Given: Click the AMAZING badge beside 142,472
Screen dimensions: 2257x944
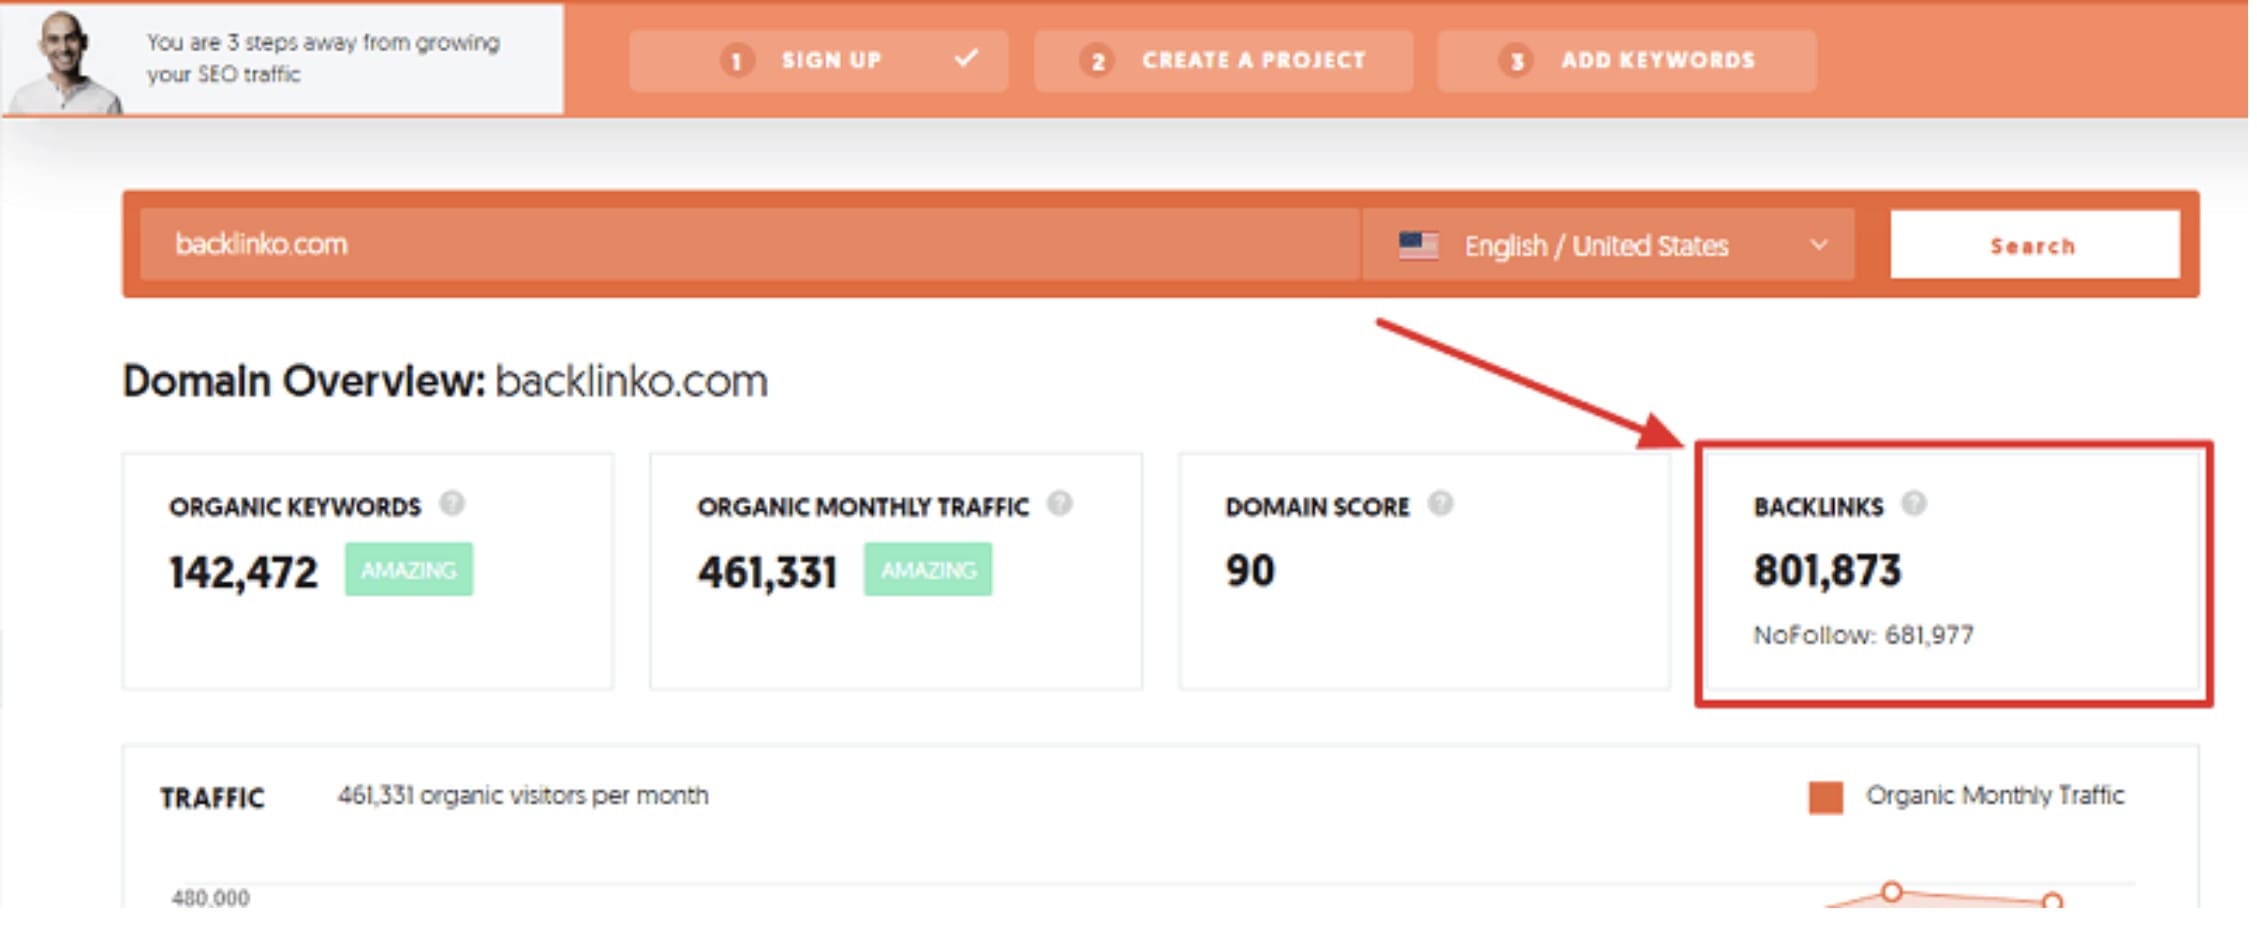Looking at the screenshot, I should tap(409, 570).
